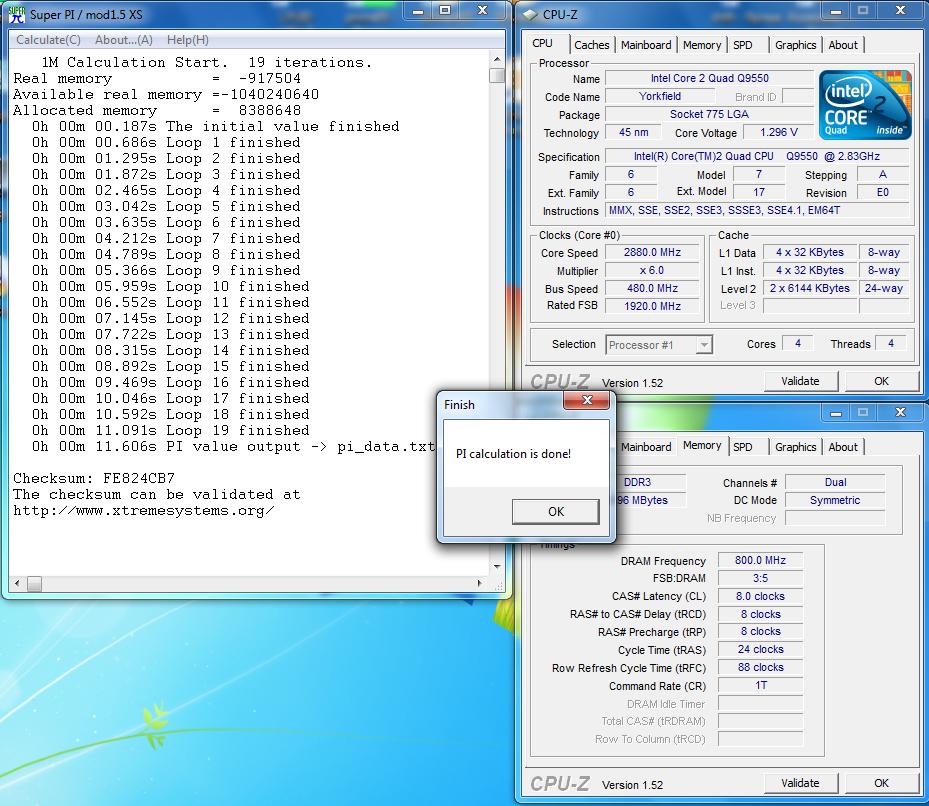Open About tab in lower CPU-Z window
This screenshot has height=806, width=929.
pyautogui.click(x=842, y=447)
